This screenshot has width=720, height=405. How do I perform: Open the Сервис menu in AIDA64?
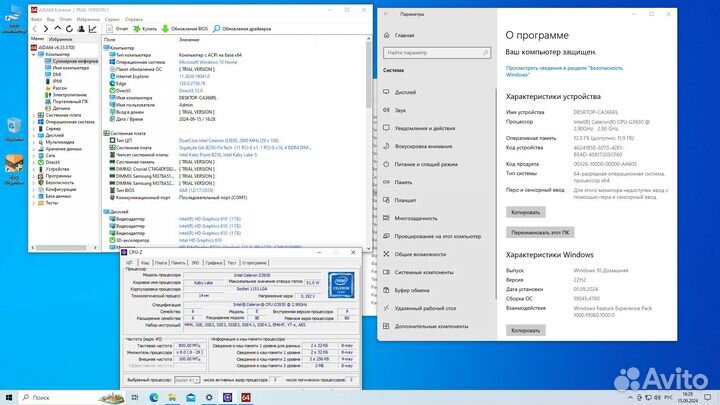112,19
